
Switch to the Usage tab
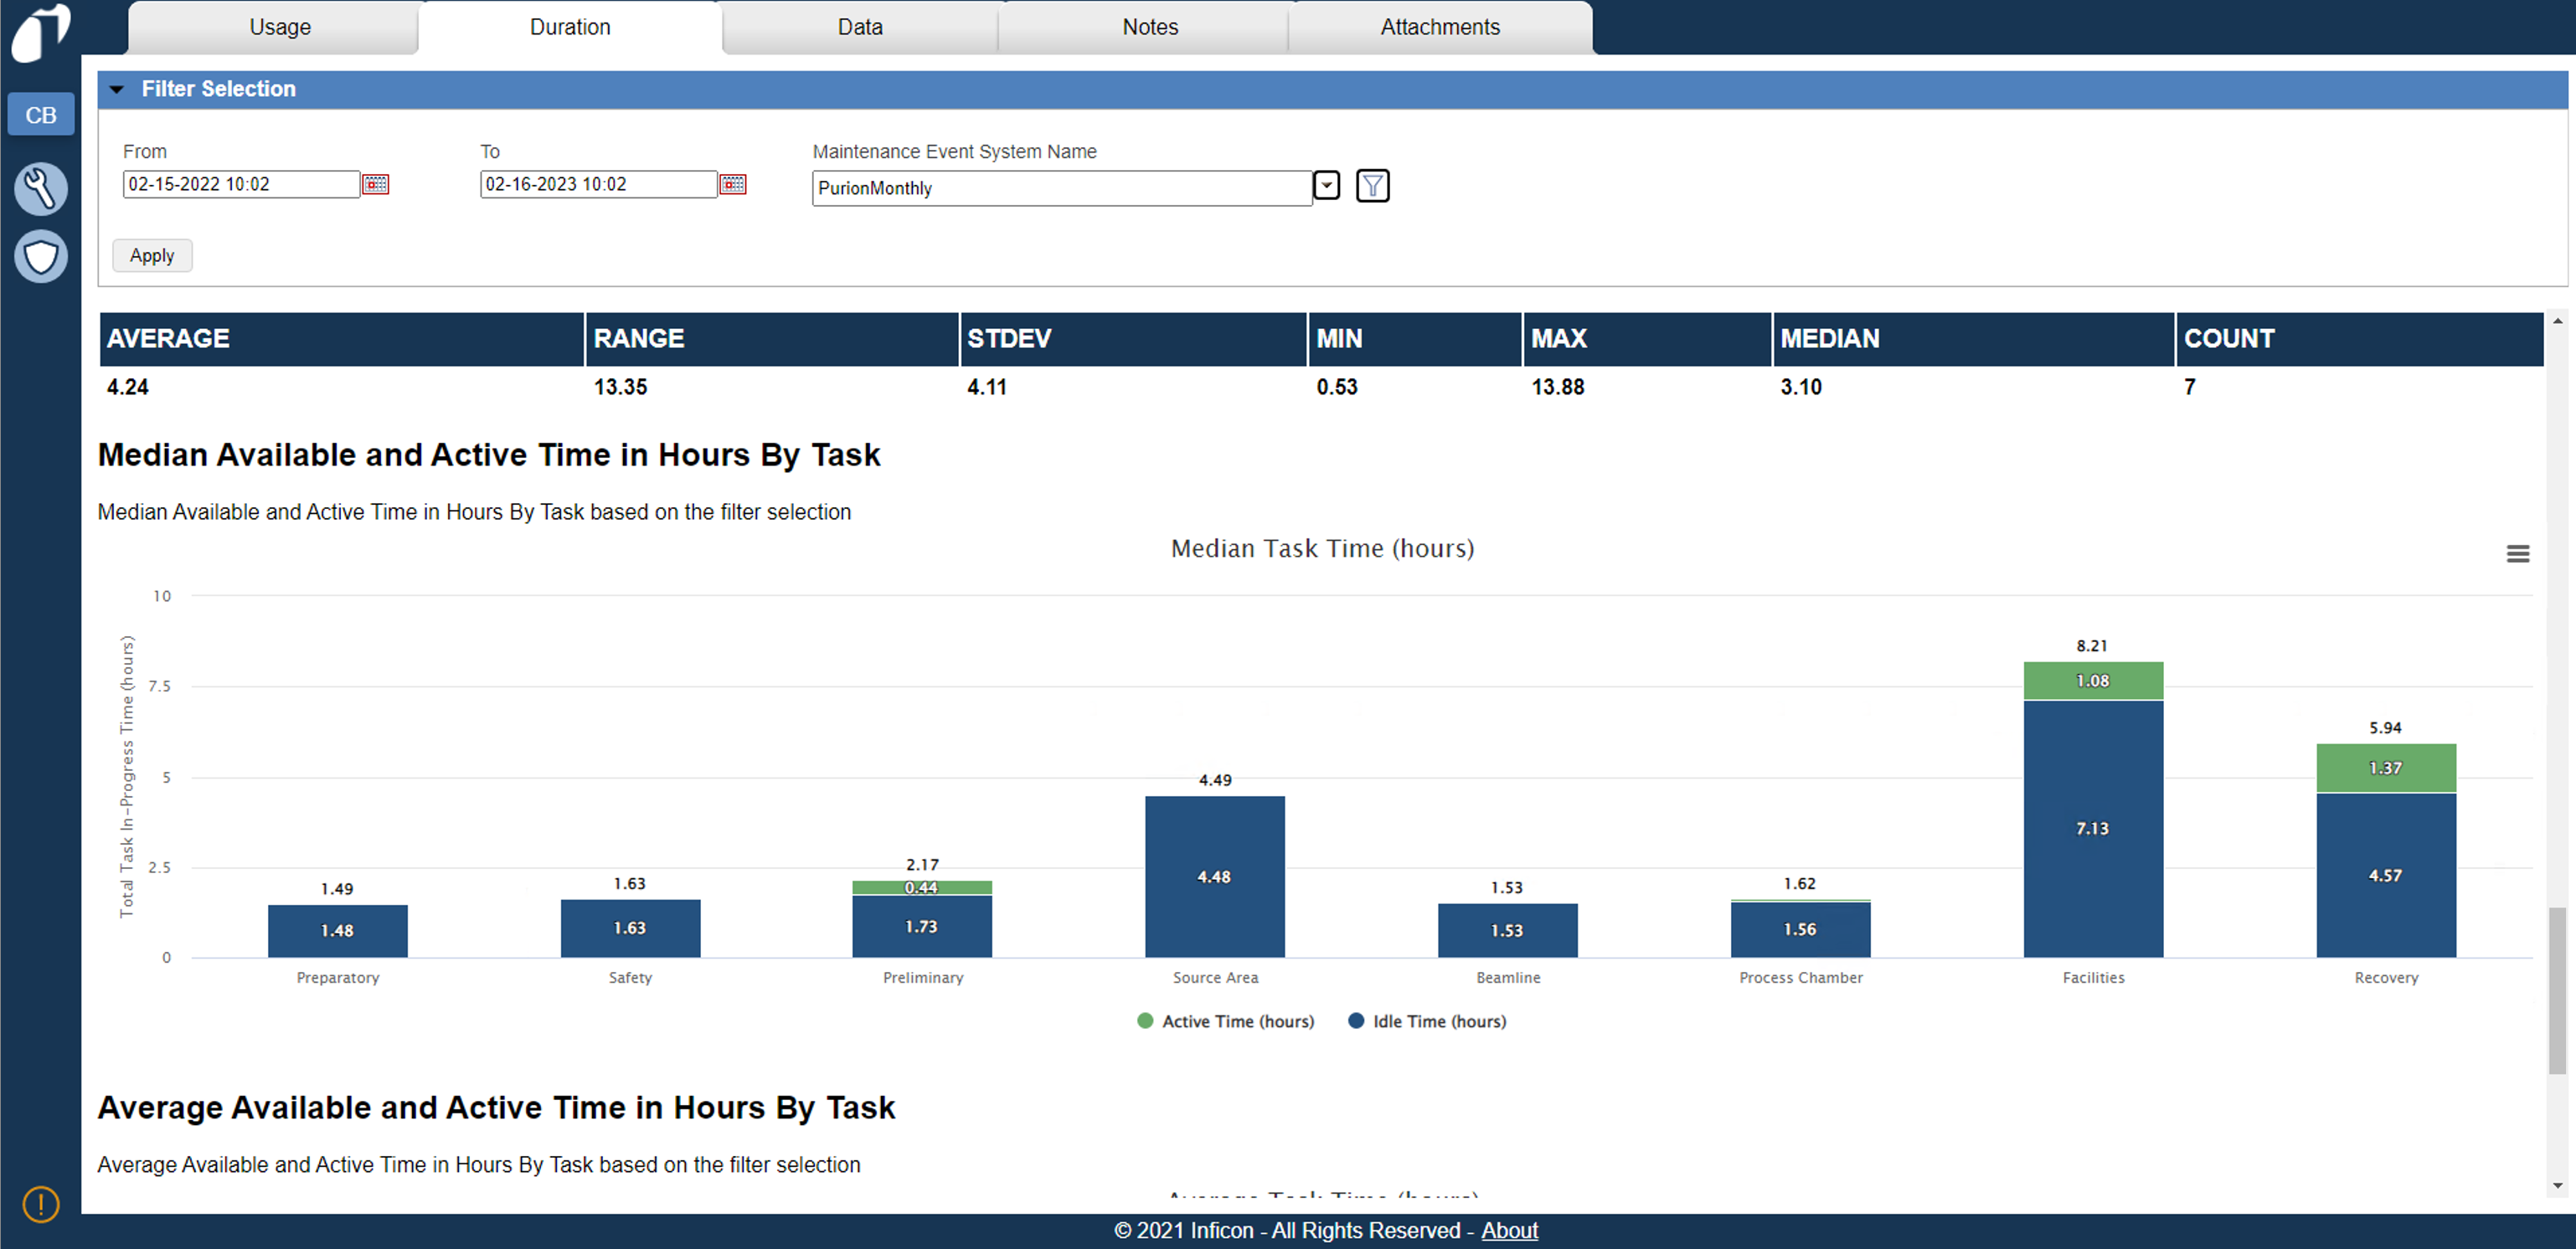tap(280, 27)
